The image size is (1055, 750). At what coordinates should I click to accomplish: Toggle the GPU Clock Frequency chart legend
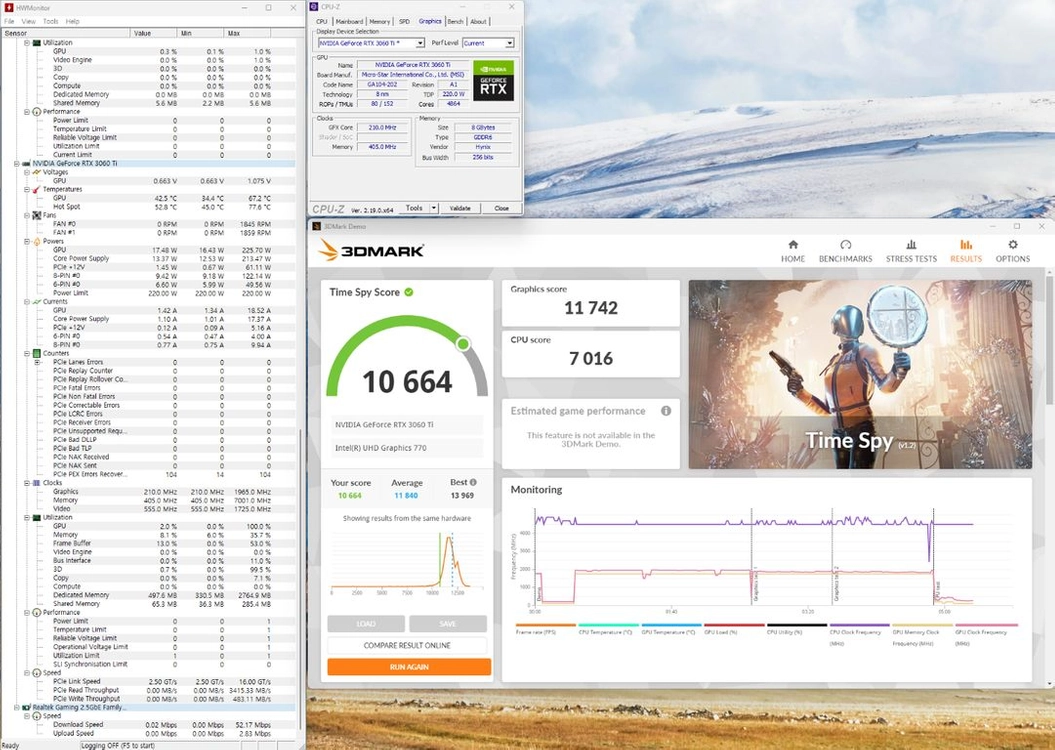[986, 635]
